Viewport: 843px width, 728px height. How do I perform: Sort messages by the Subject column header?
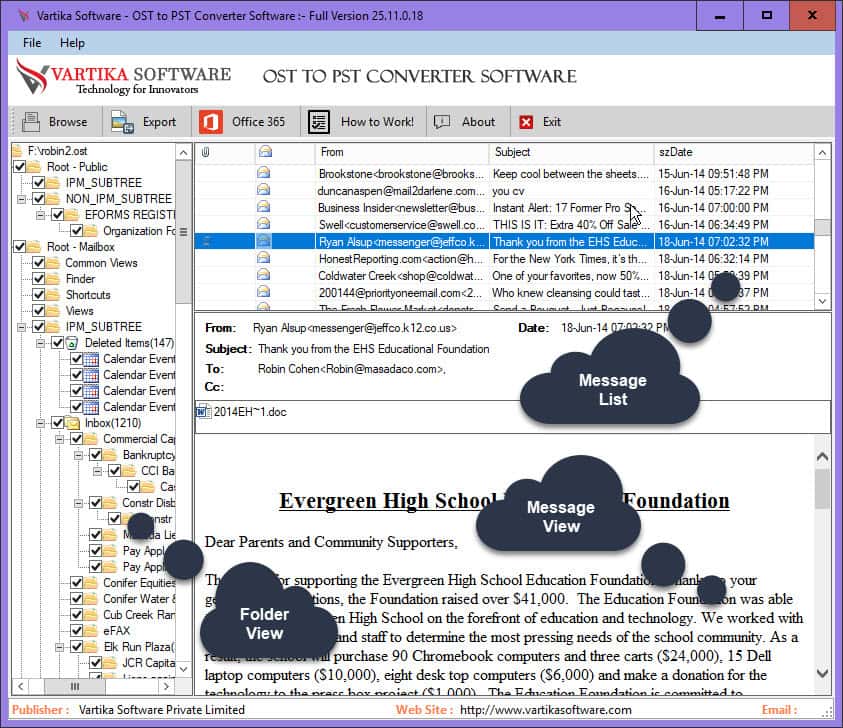click(x=571, y=152)
